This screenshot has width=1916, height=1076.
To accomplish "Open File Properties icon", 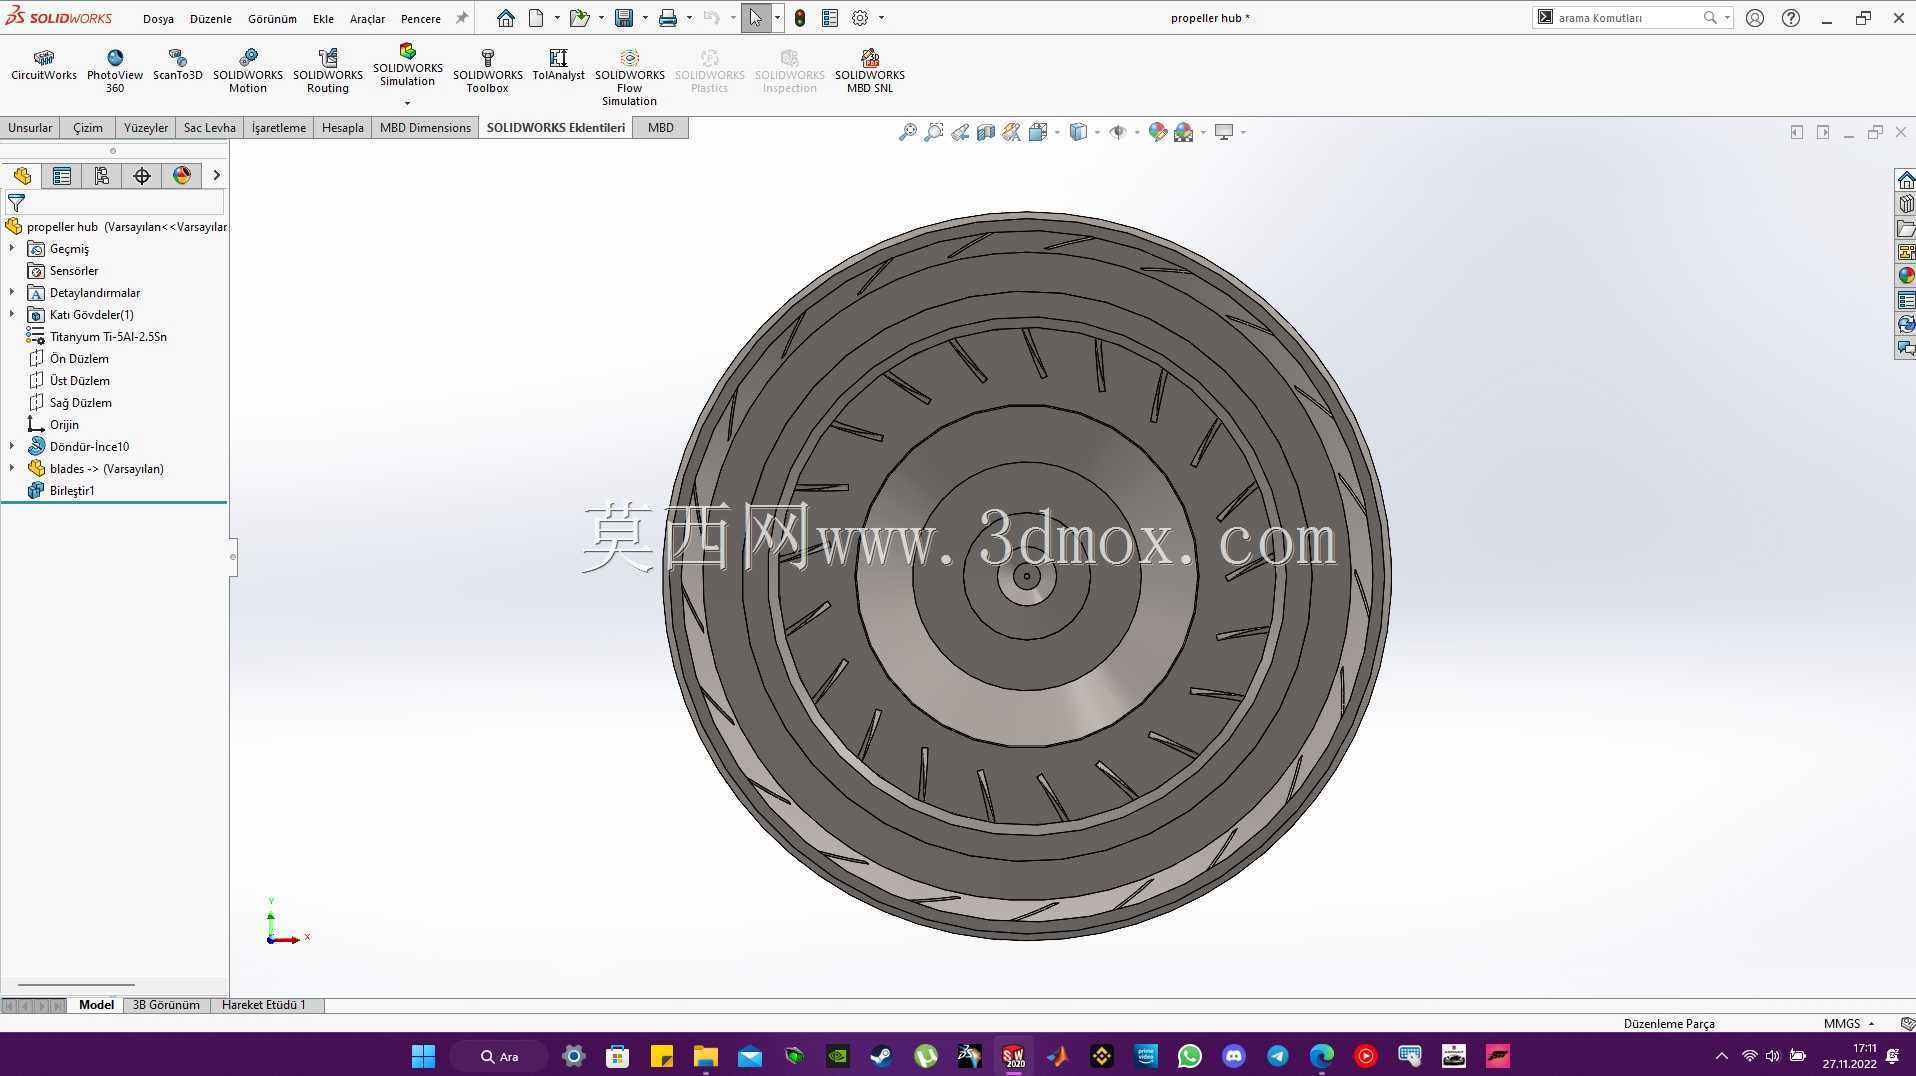I will point(830,18).
